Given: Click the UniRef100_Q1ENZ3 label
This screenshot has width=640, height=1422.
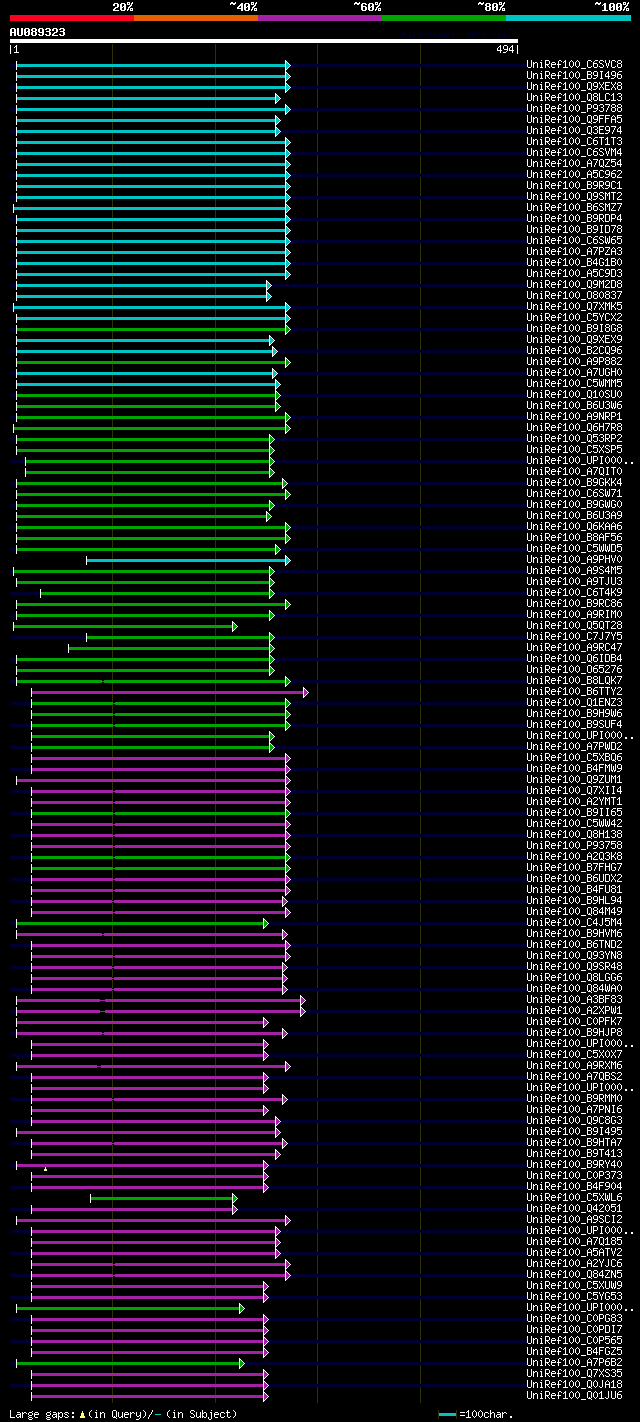Looking at the screenshot, I should point(574,702).
